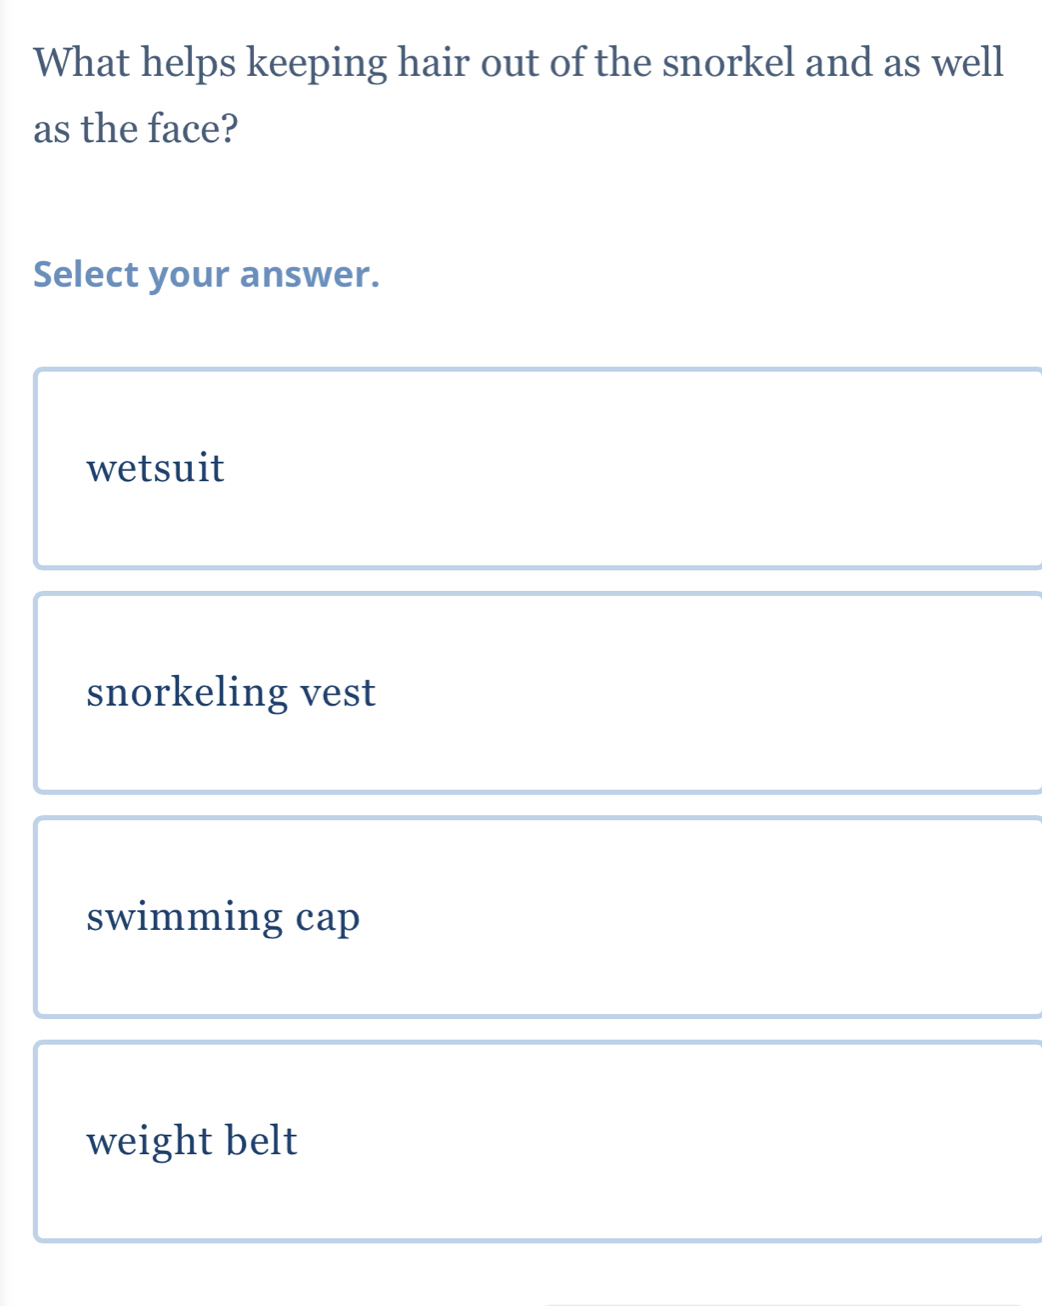This screenshot has width=1042, height=1306.
Task: Click the word 'helps' in the question
Action: [x=190, y=64]
